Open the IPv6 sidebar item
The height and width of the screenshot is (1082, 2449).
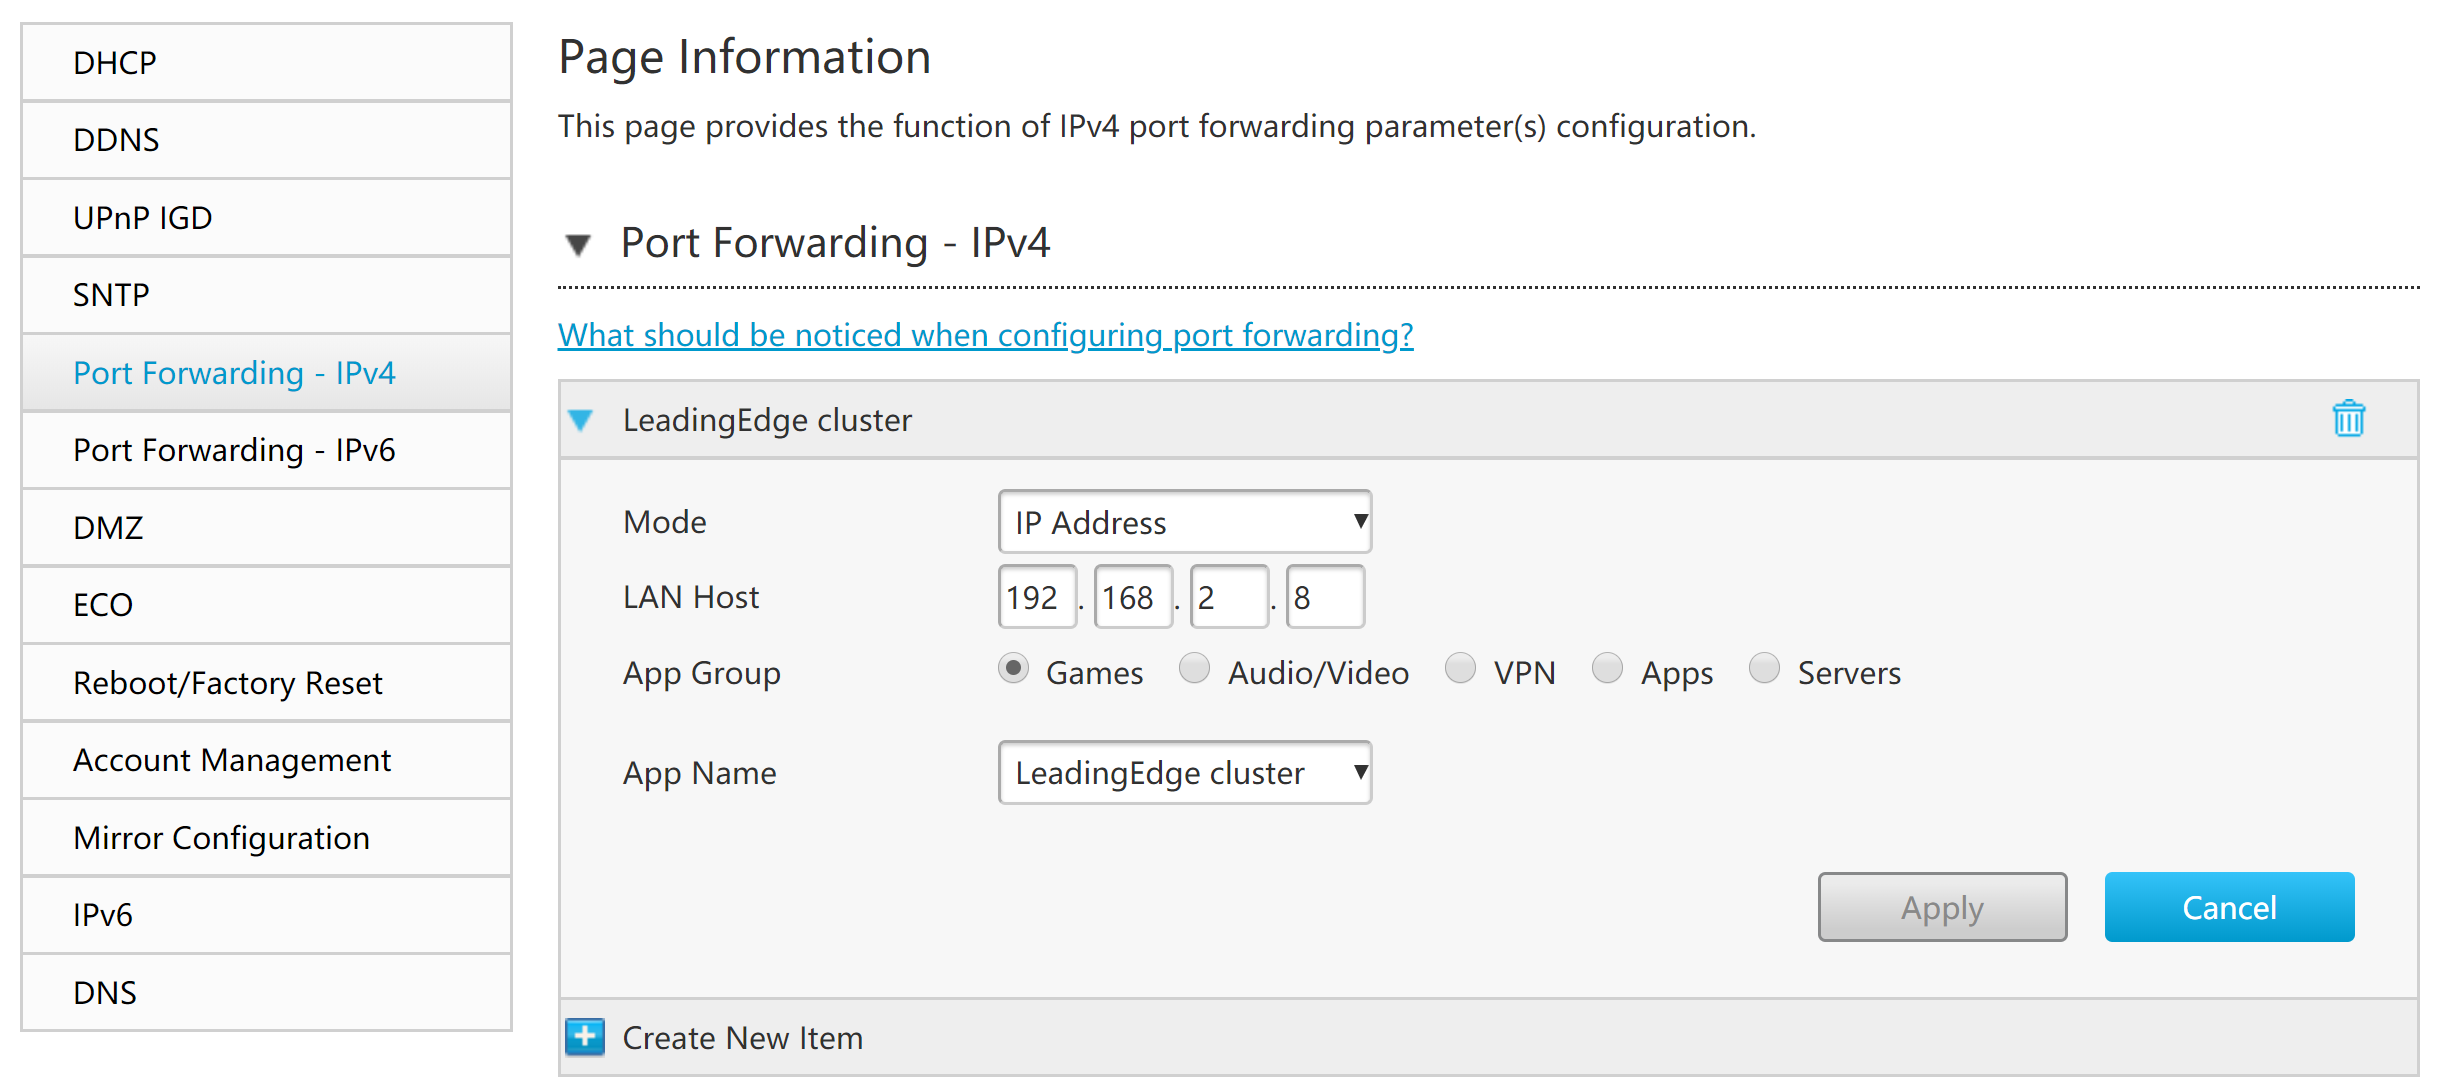[x=266, y=915]
